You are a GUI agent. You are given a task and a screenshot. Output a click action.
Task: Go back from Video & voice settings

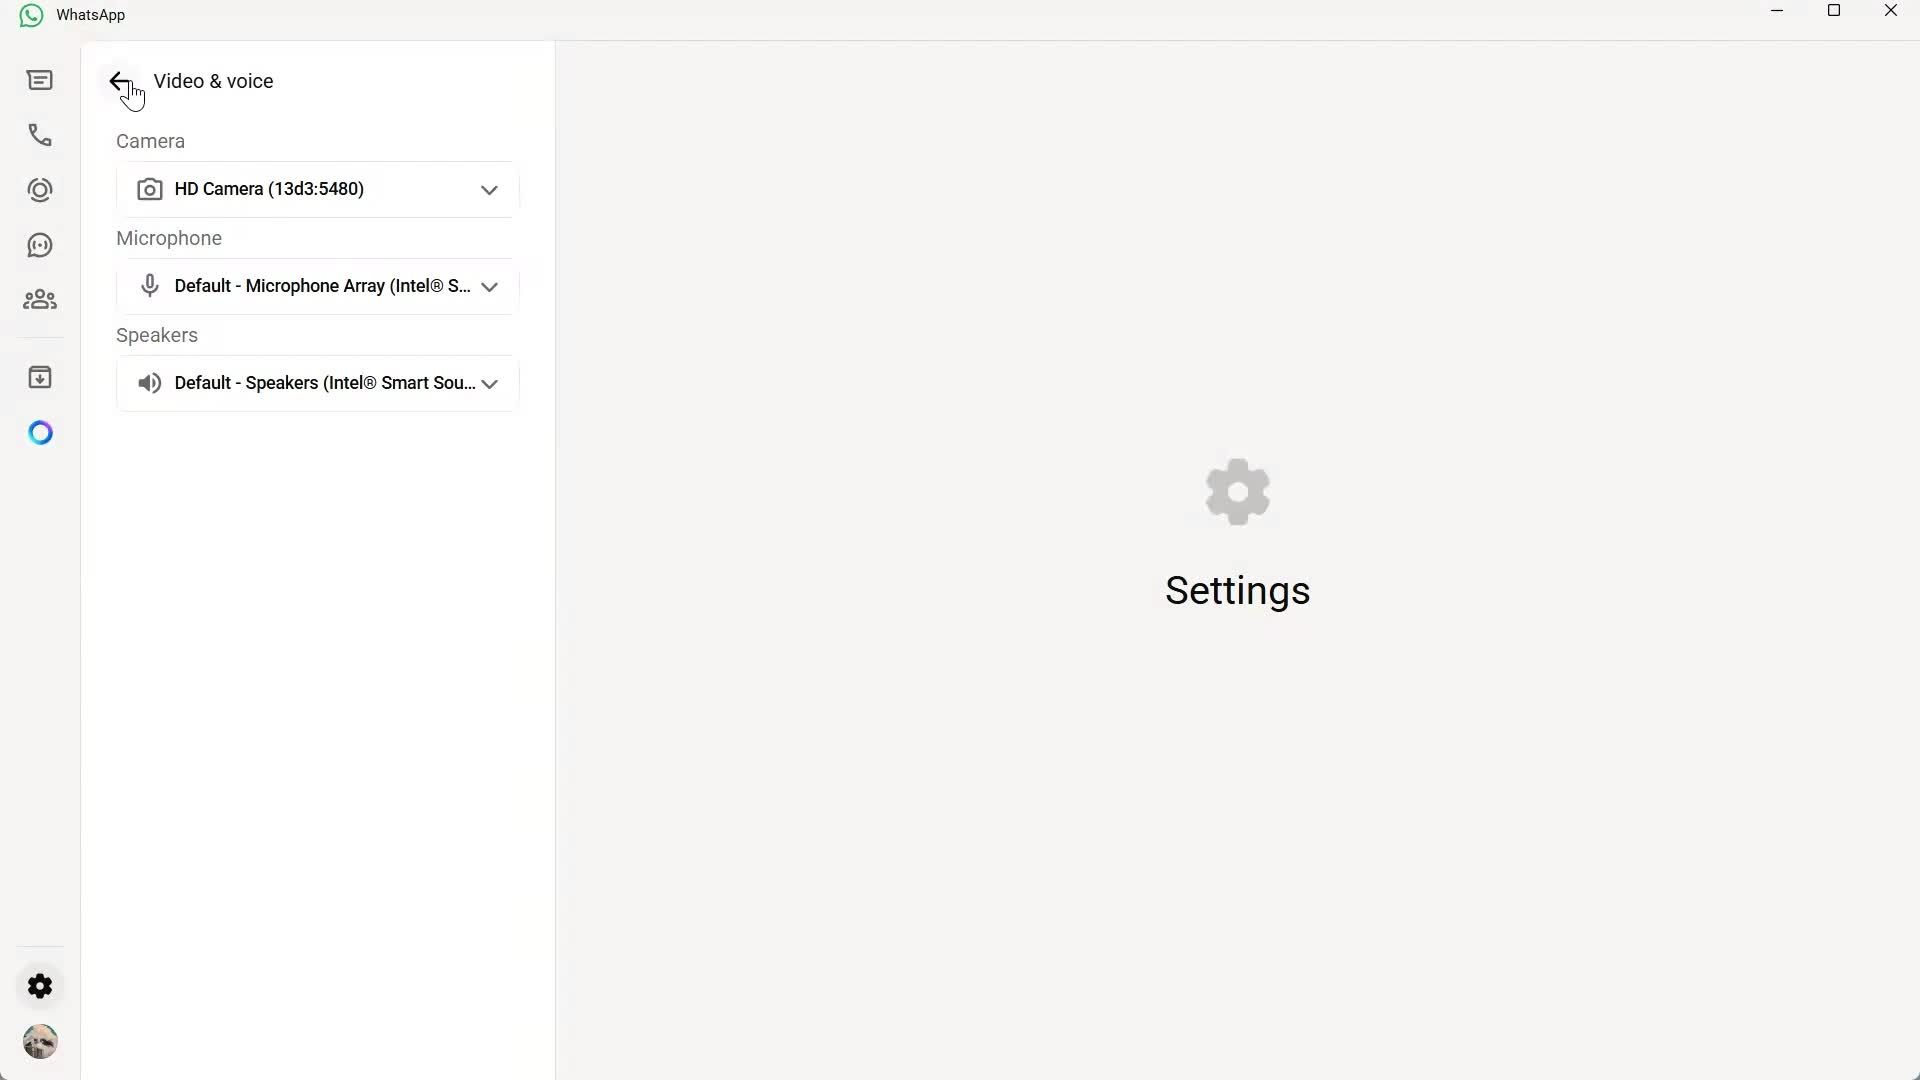pyautogui.click(x=120, y=81)
